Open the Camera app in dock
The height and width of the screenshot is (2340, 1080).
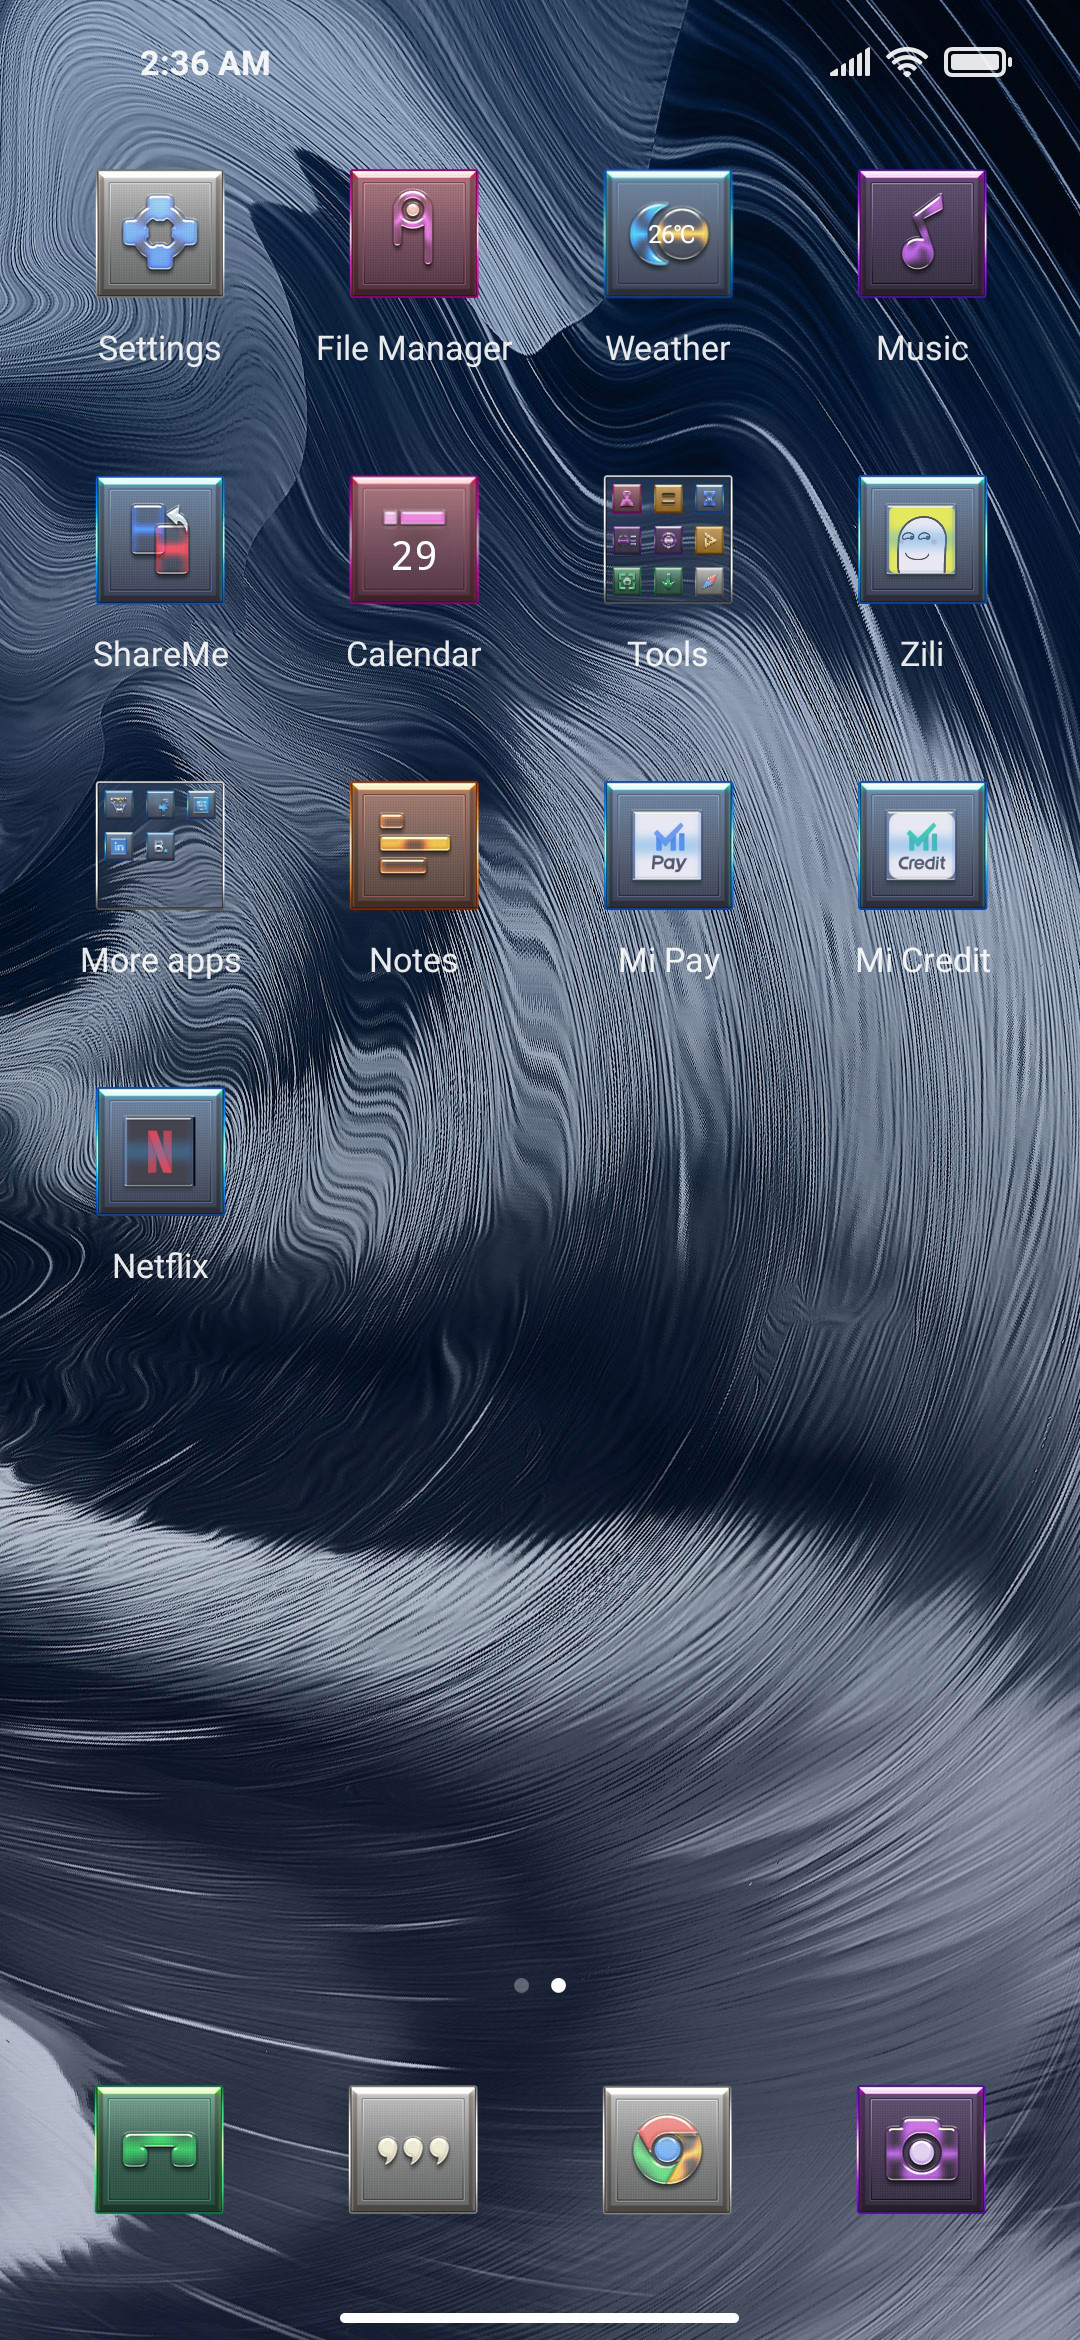(921, 2150)
